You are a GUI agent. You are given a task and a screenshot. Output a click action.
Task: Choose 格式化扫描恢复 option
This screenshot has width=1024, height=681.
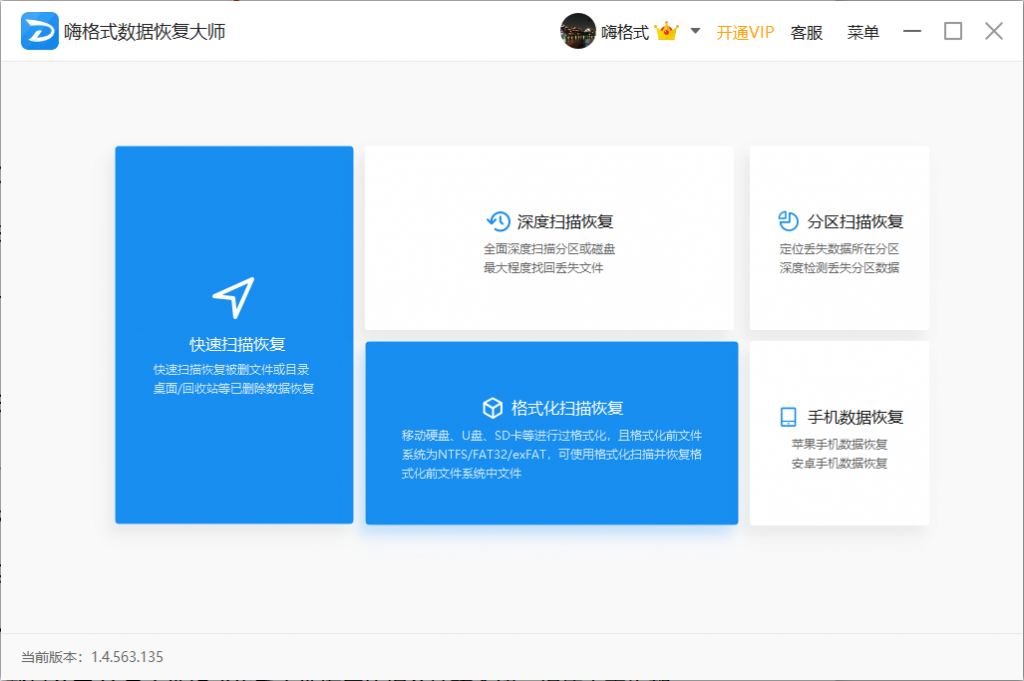click(x=567, y=408)
